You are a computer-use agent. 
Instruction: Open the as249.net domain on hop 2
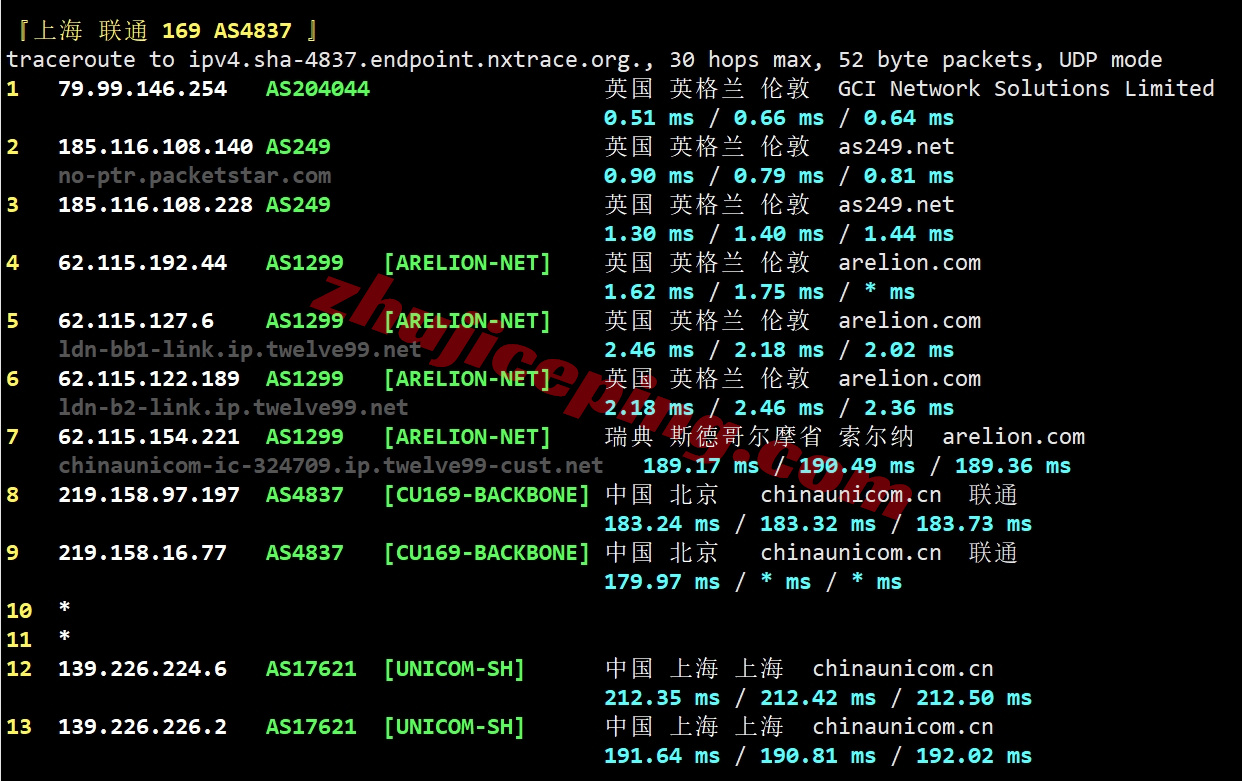(x=897, y=146)
